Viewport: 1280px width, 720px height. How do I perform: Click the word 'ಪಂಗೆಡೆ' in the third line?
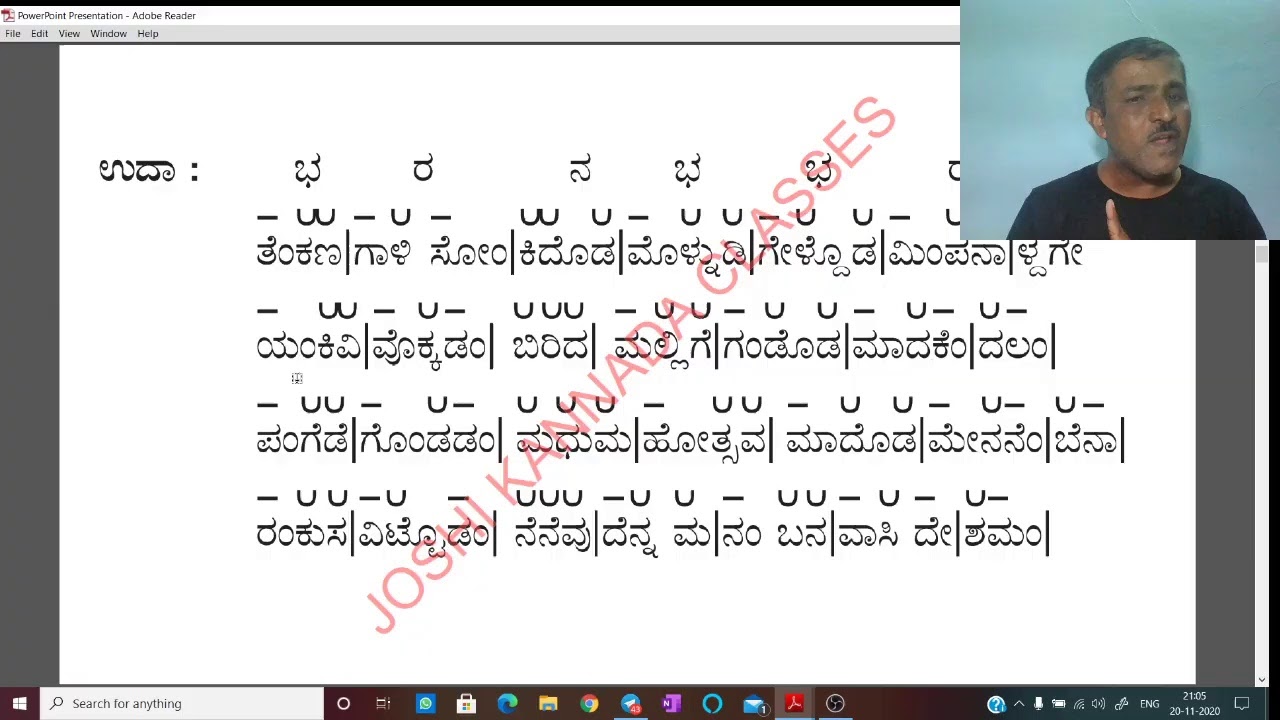302,440
